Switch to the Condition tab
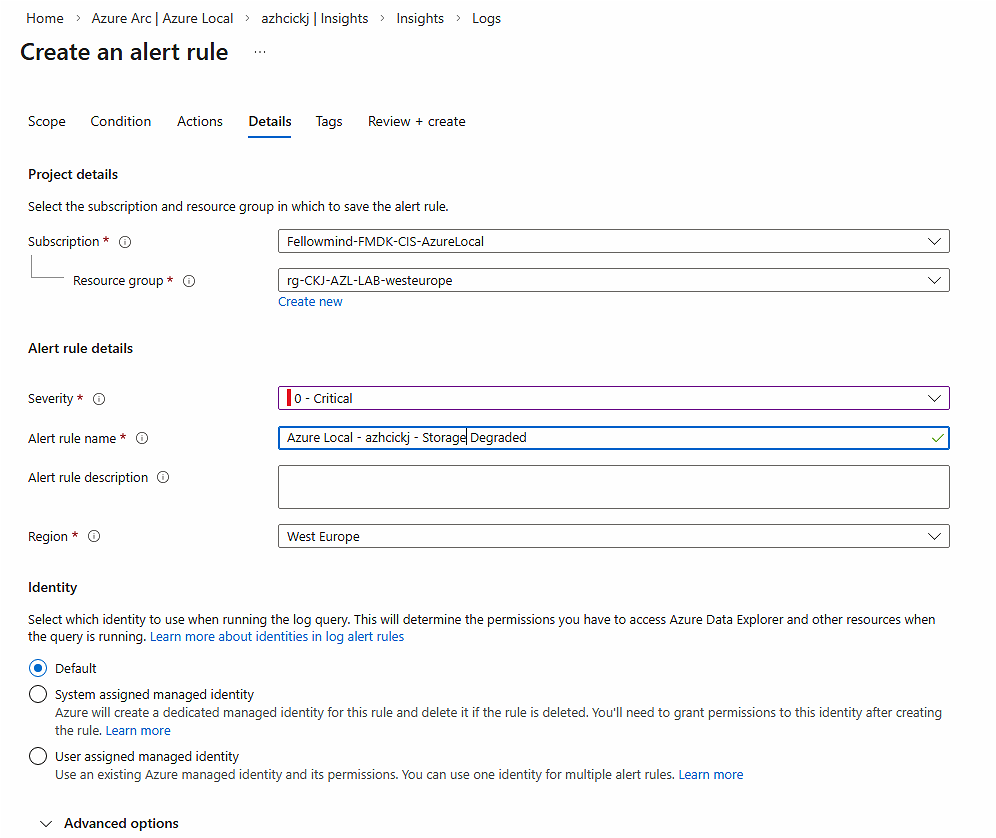 pos(121,121)
